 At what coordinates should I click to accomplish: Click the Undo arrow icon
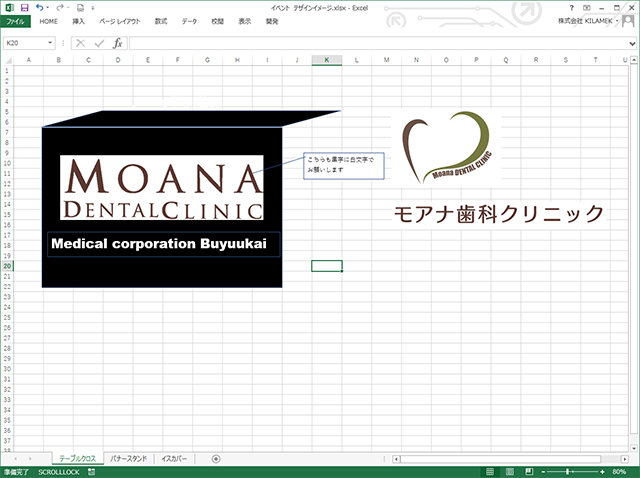40,7
